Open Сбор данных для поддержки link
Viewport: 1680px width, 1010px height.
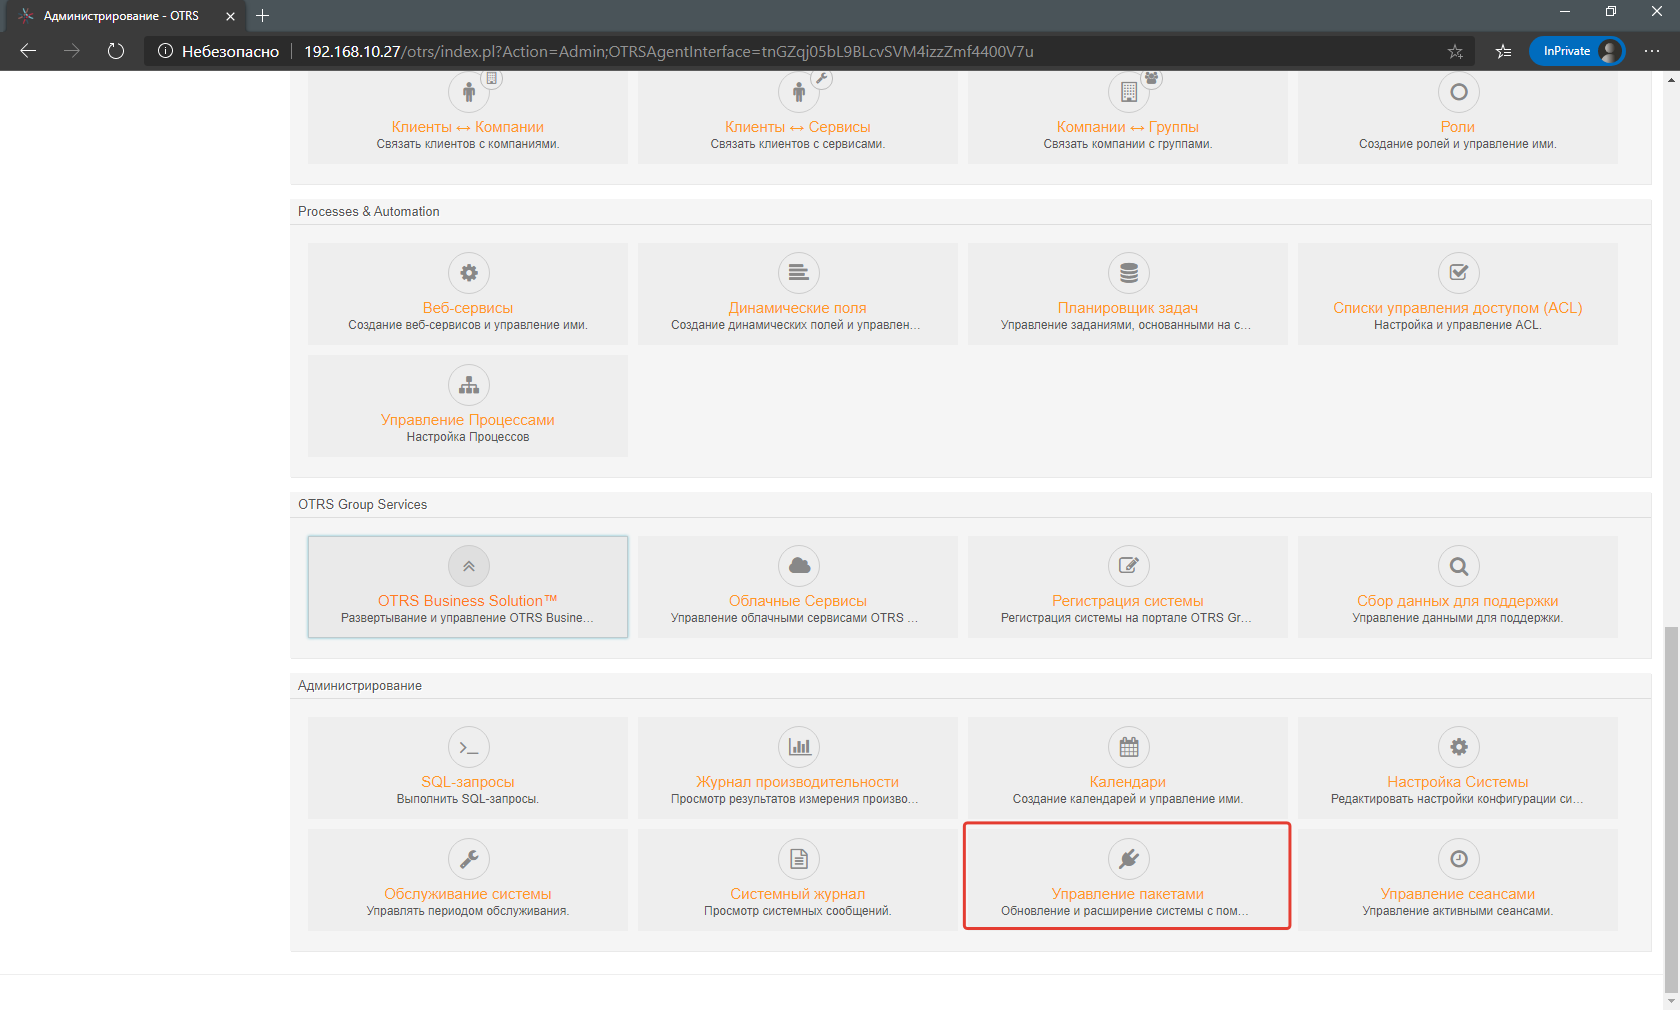[x=1458, y=601]
